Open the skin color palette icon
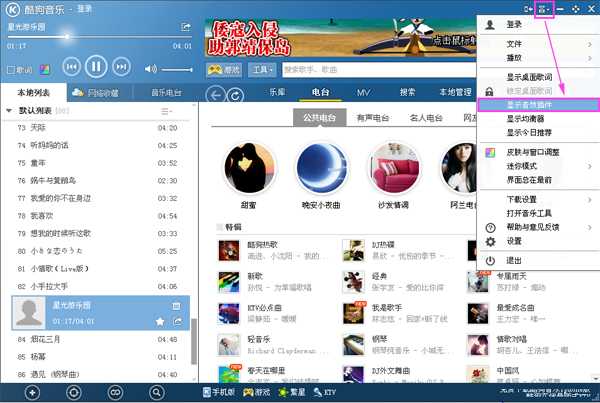The image size is (600, 403). coord(41,70)
